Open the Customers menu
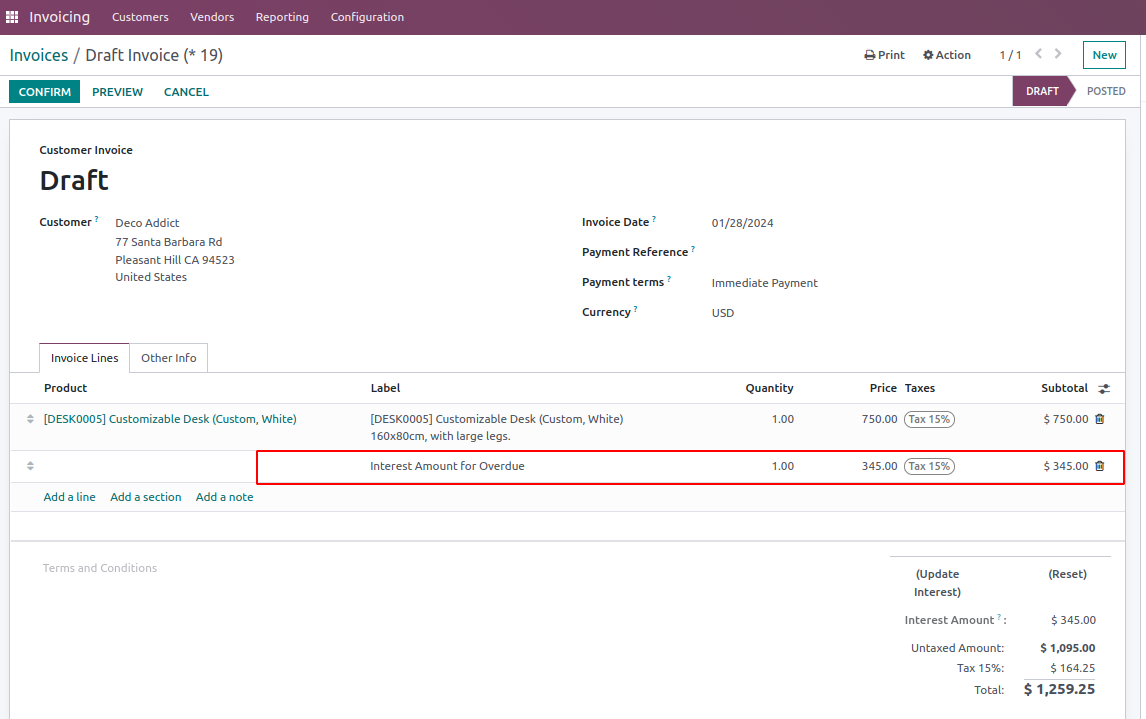This screenshot has height=719, width=1146. point(140,17)
